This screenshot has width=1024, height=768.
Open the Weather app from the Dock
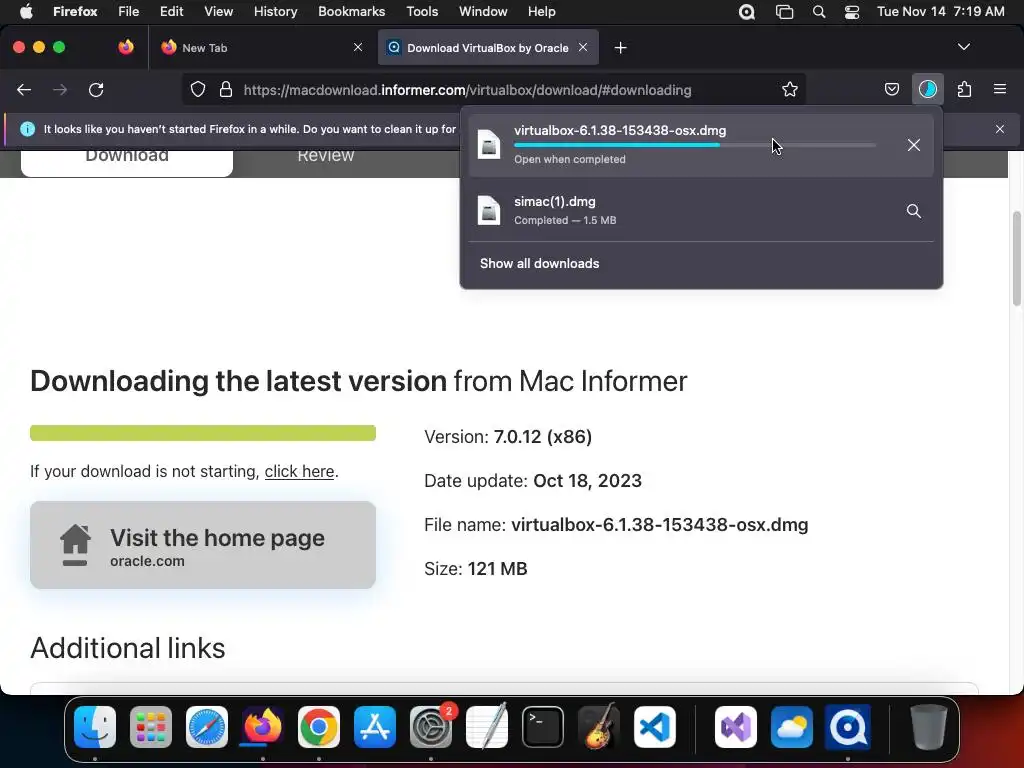coord(792,727)
